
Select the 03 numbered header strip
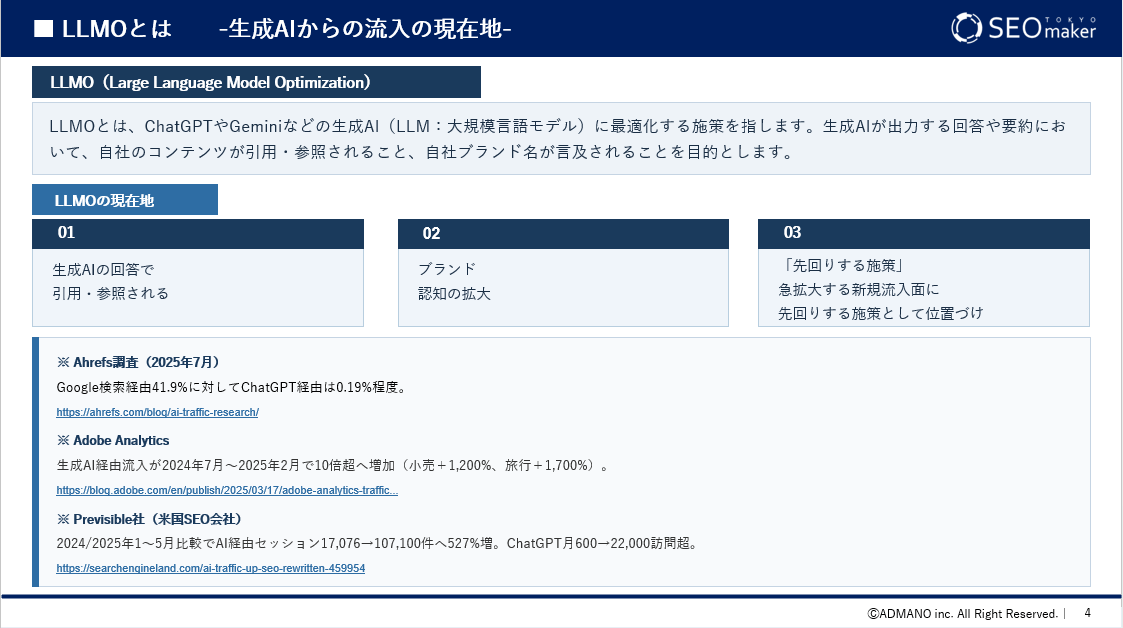pos(923,233)
